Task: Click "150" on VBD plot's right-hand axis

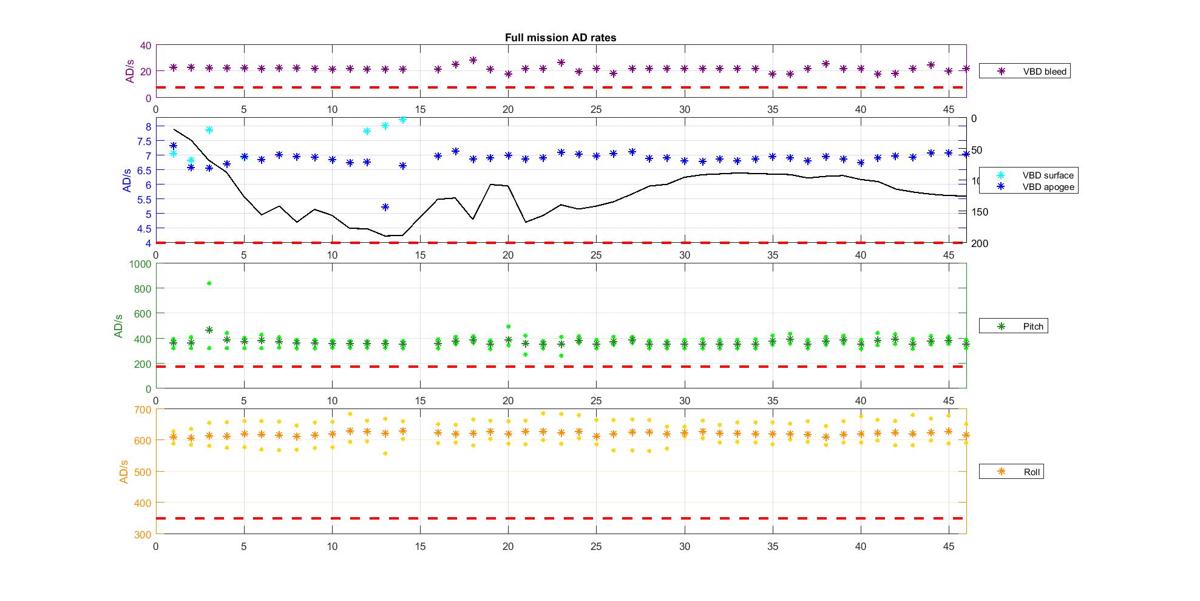Action: [x=980, y=212]
